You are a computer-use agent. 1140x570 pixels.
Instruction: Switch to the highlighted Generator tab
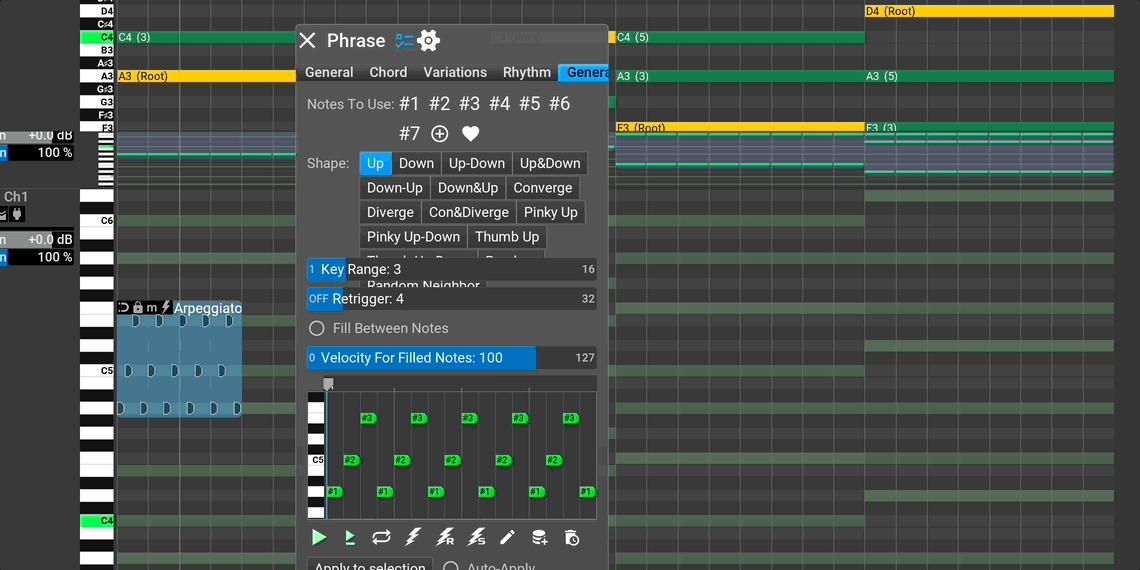(584, 73)
